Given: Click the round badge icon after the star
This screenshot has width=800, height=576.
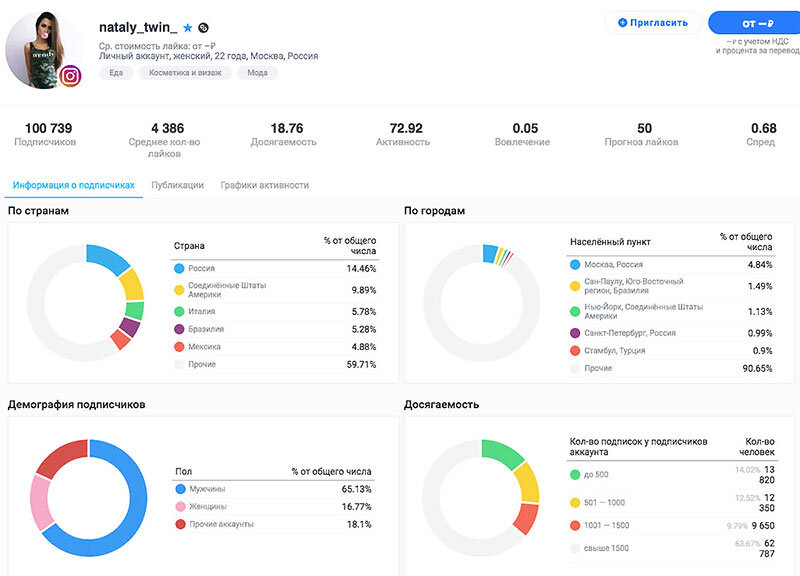Looking at the screenshot, I should [x=203, y=28].
